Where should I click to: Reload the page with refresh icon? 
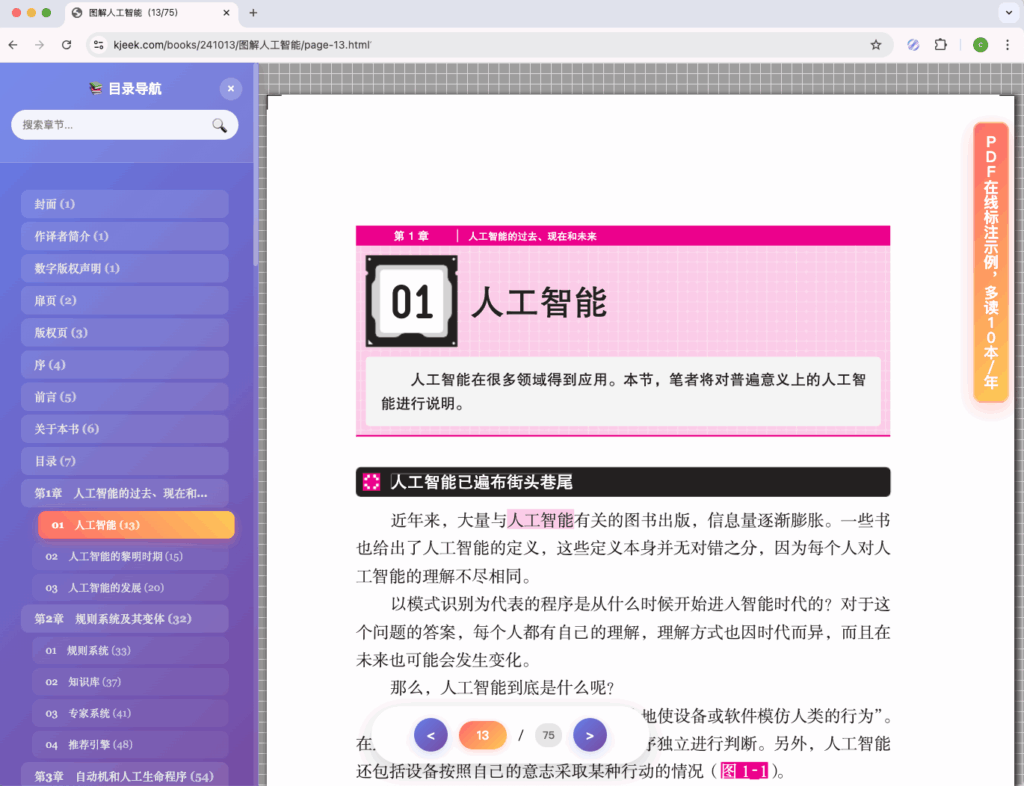[66, 45]
